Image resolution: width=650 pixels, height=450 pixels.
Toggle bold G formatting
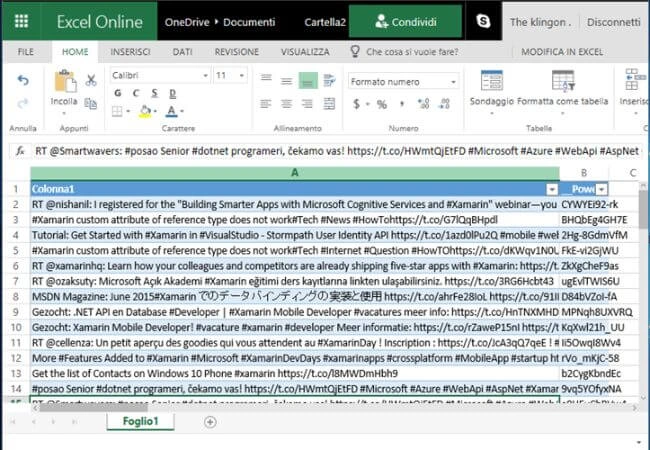point(118,93)
